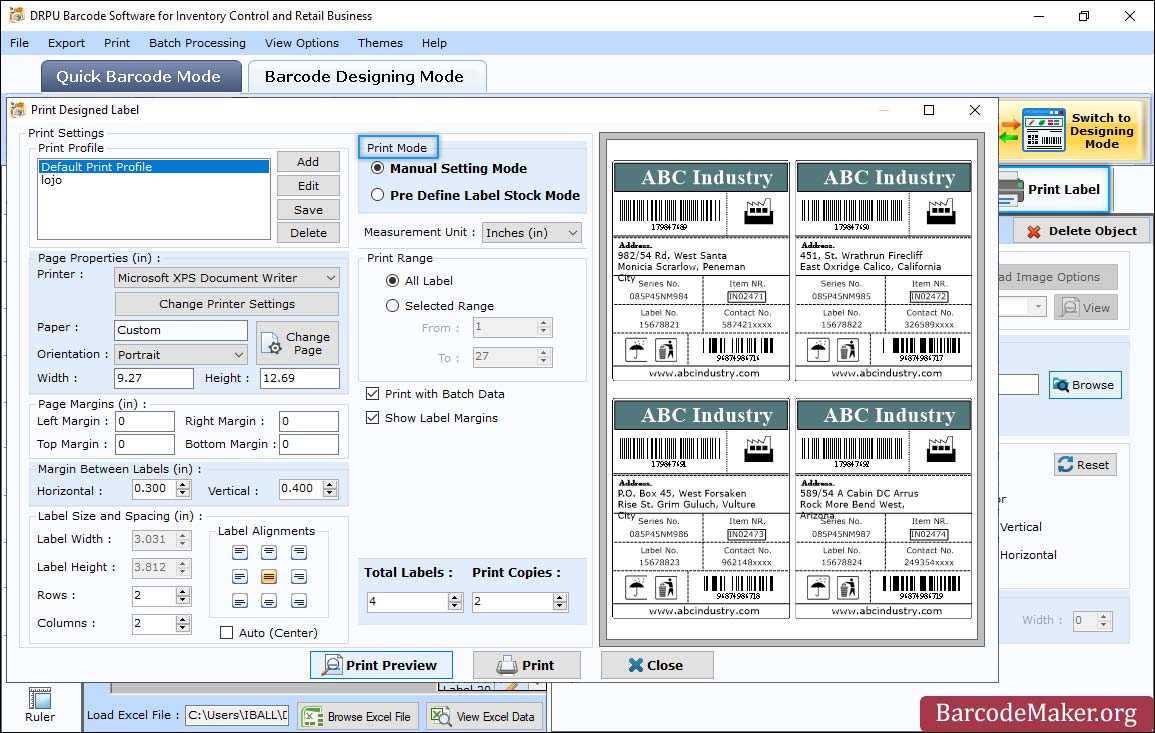This screenshot has width=1155, height=733.
Task: Click the page Width input field
Action: pyautogui.click(x=154, y=378)
